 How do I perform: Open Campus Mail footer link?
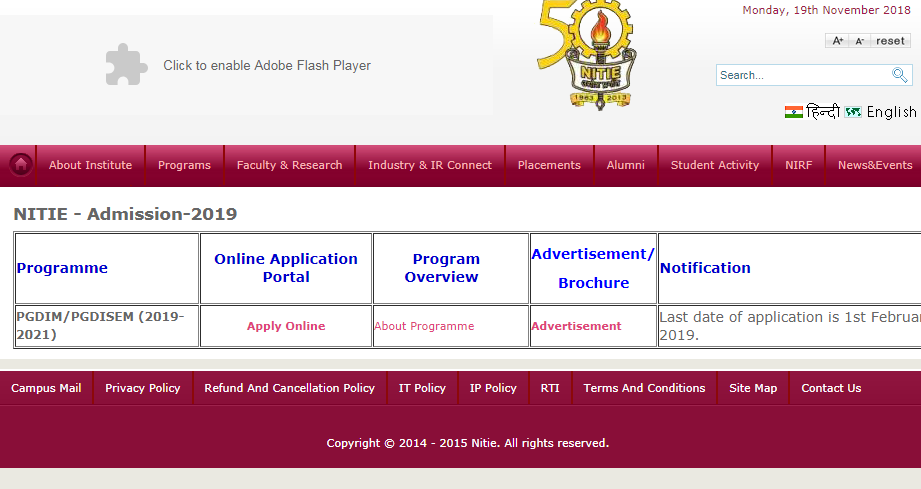46,388
